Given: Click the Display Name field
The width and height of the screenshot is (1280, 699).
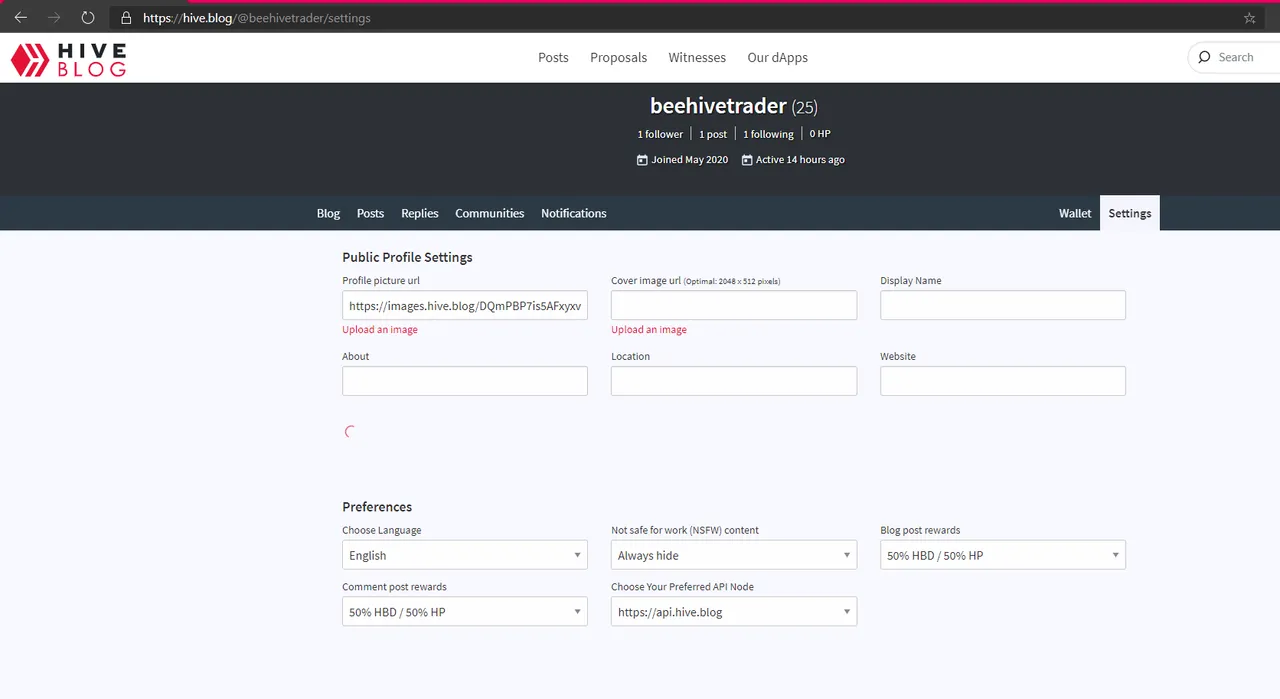Looking at the screenshot, I should (1003, 306).
